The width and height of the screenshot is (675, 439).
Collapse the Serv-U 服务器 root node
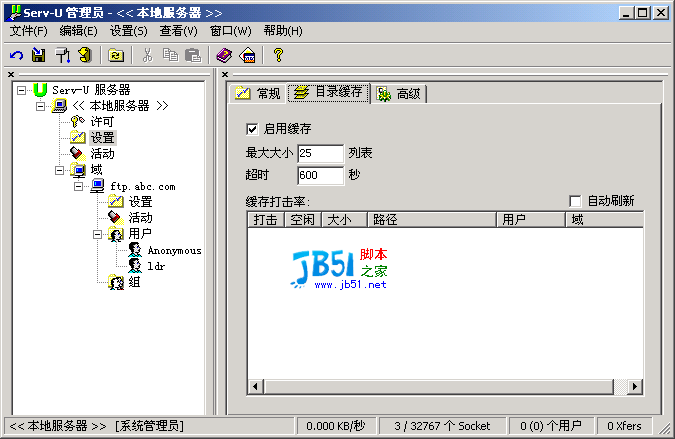click(x=21, y=90)
